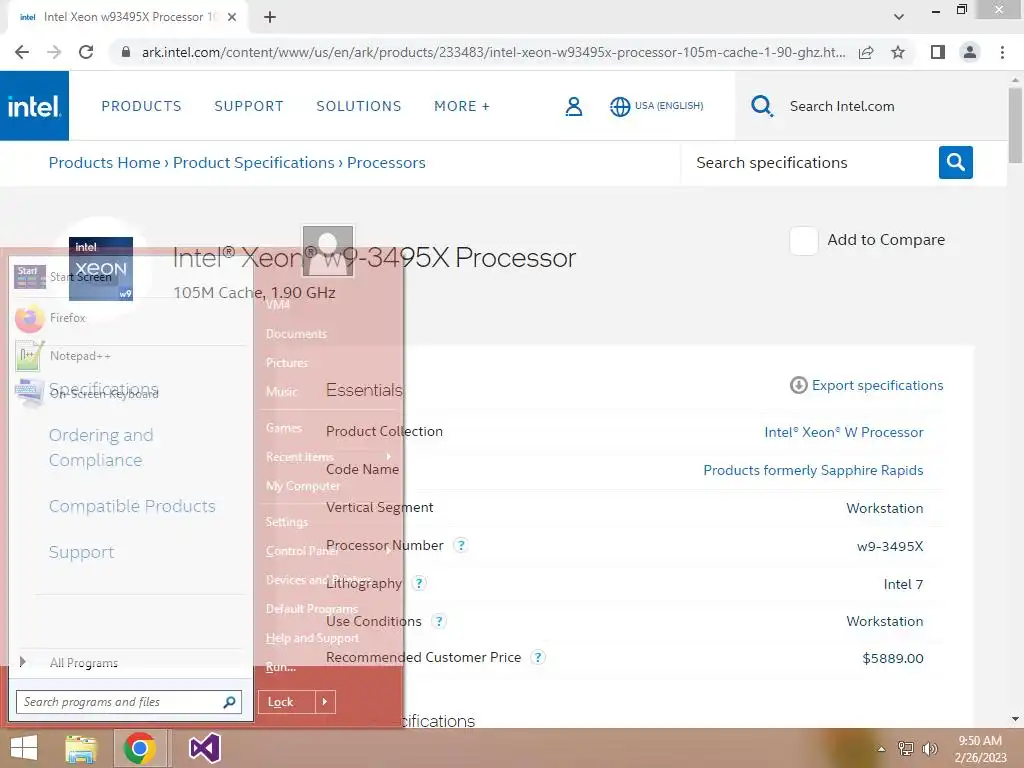Open Help and Support in Start menu

(x=312, y=638)
